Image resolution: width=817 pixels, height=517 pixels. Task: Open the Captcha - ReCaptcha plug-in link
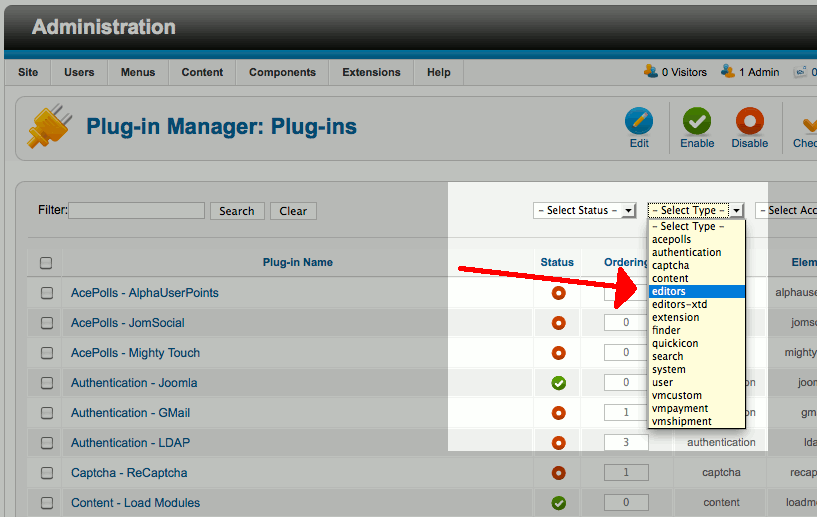click(129, 473)
